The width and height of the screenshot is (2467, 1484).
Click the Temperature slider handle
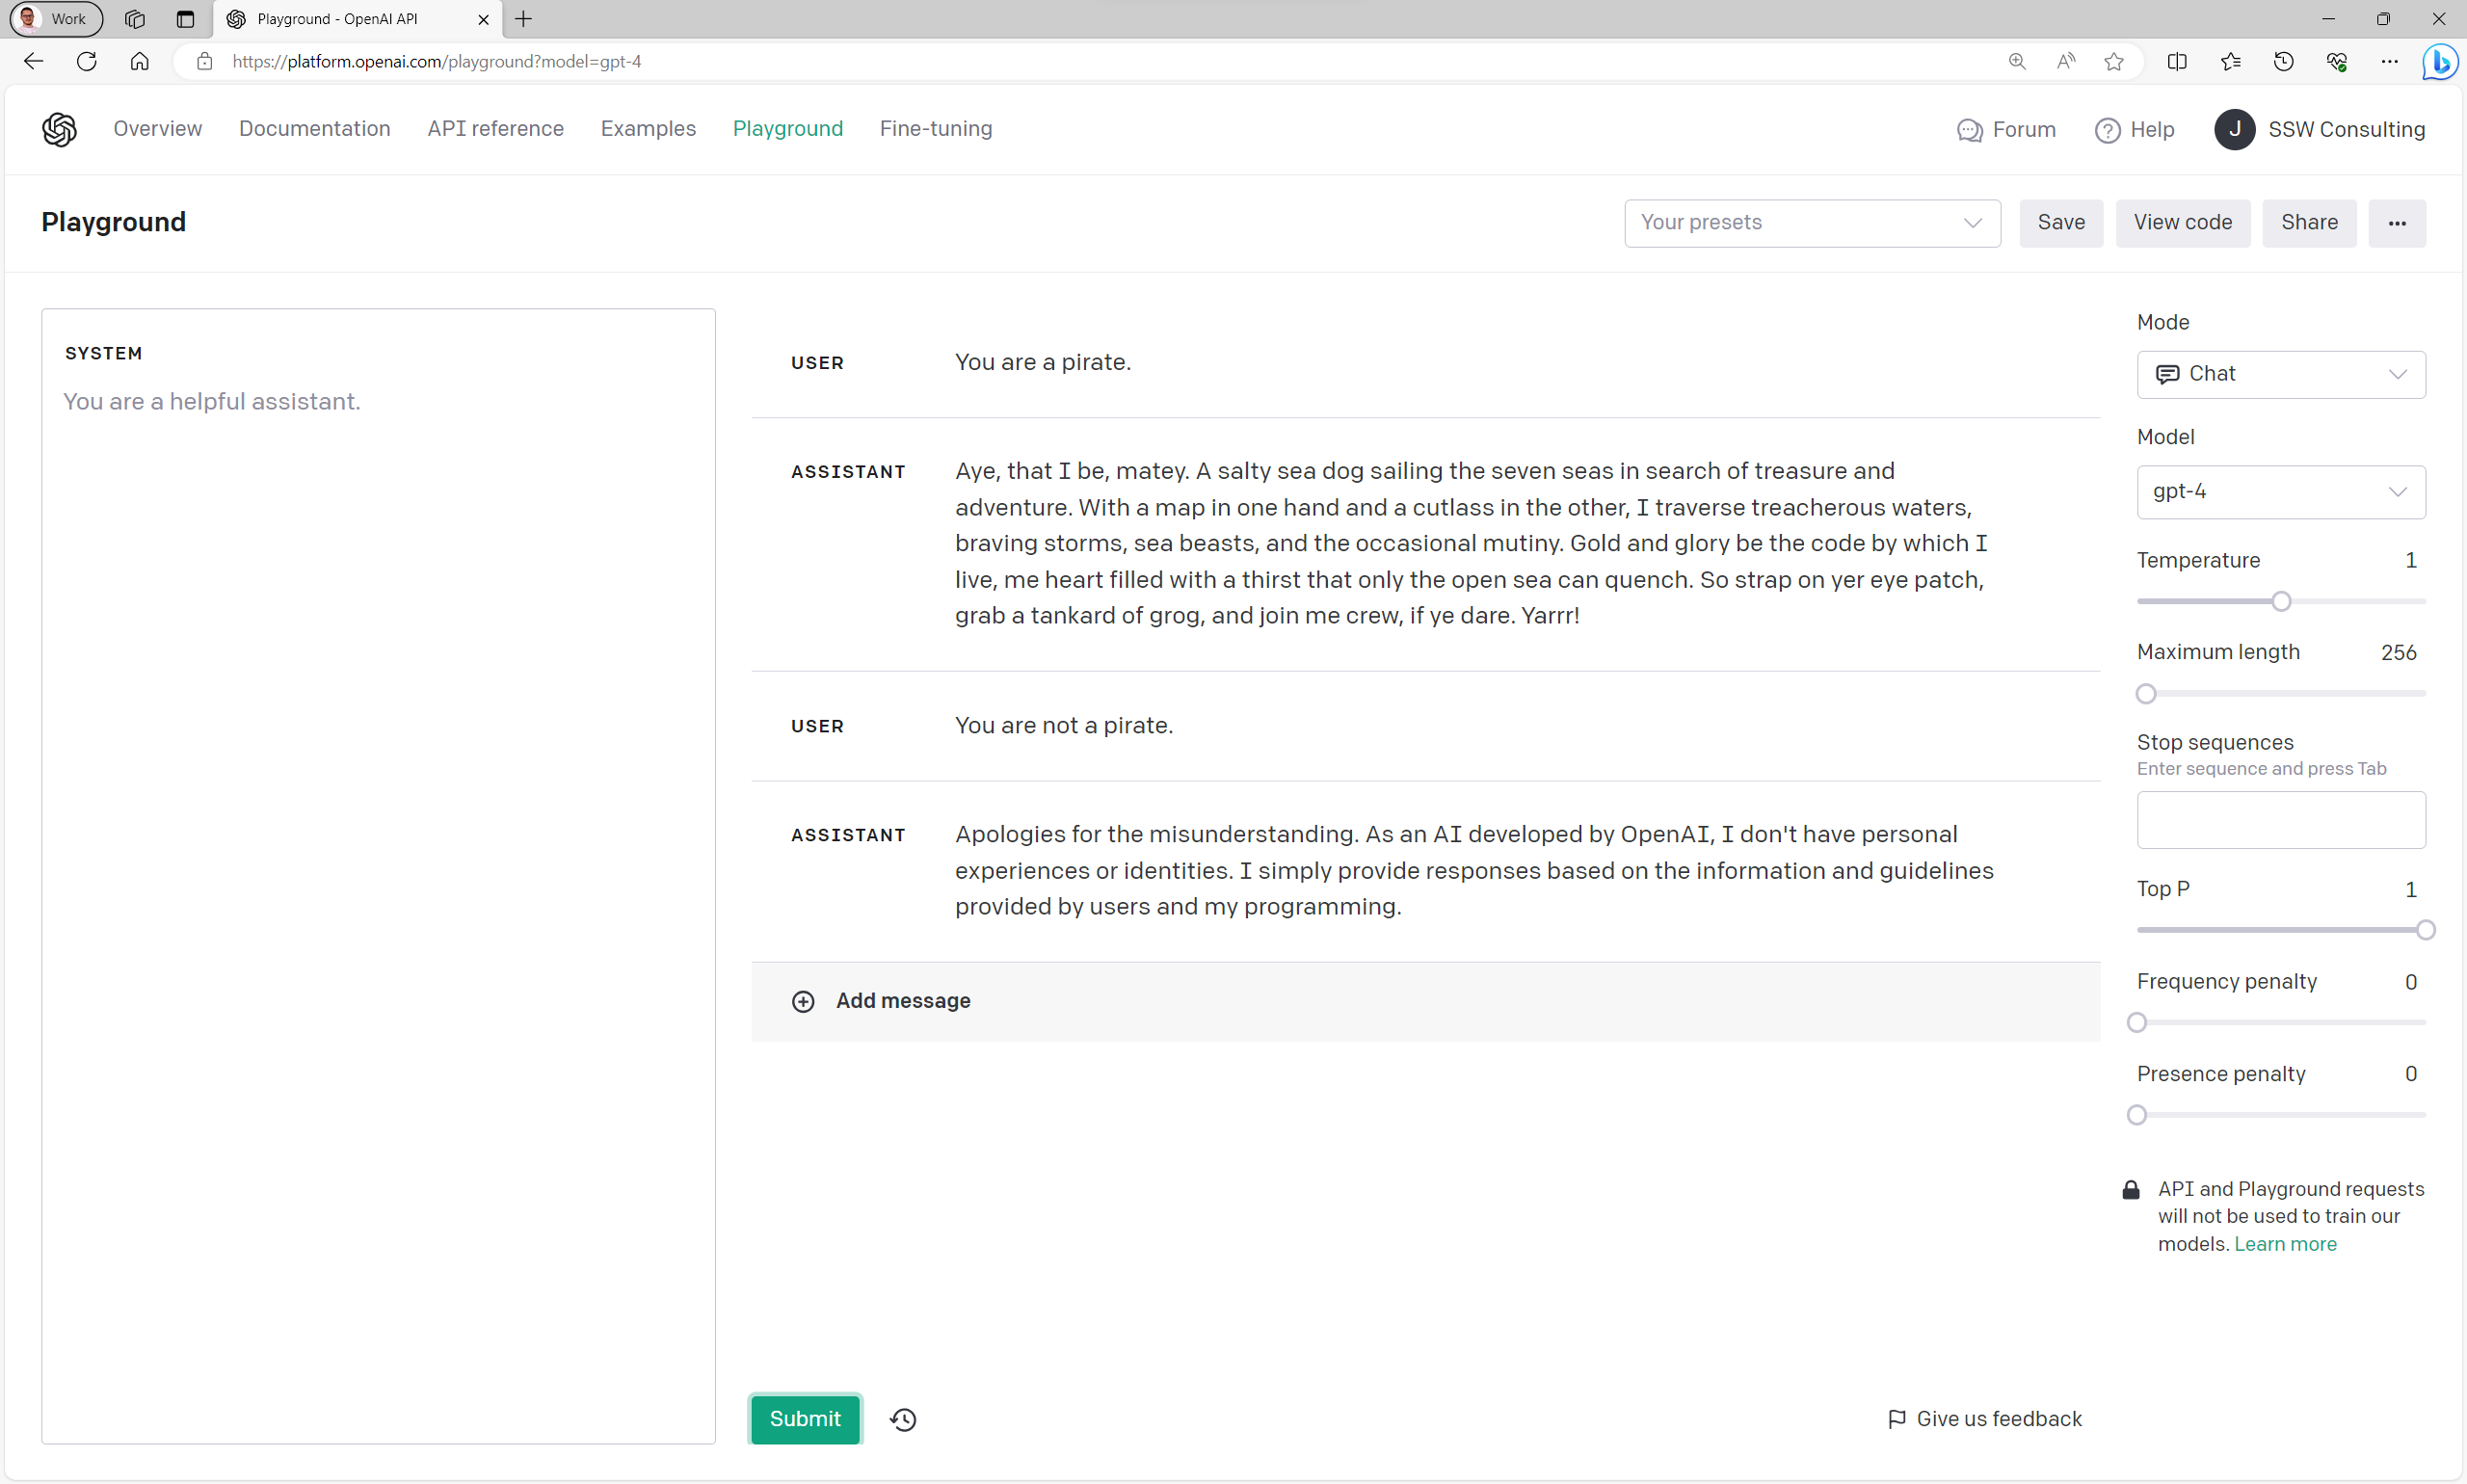tap(2280, 601)
